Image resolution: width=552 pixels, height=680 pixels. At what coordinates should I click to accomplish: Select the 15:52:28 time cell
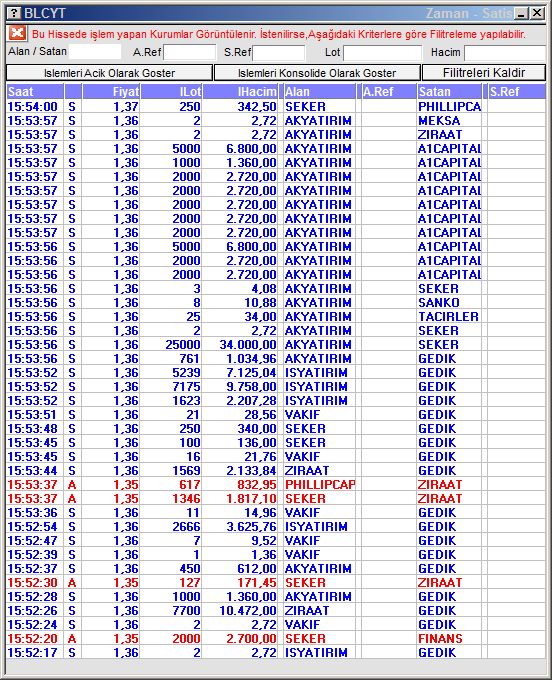(33, 597)
